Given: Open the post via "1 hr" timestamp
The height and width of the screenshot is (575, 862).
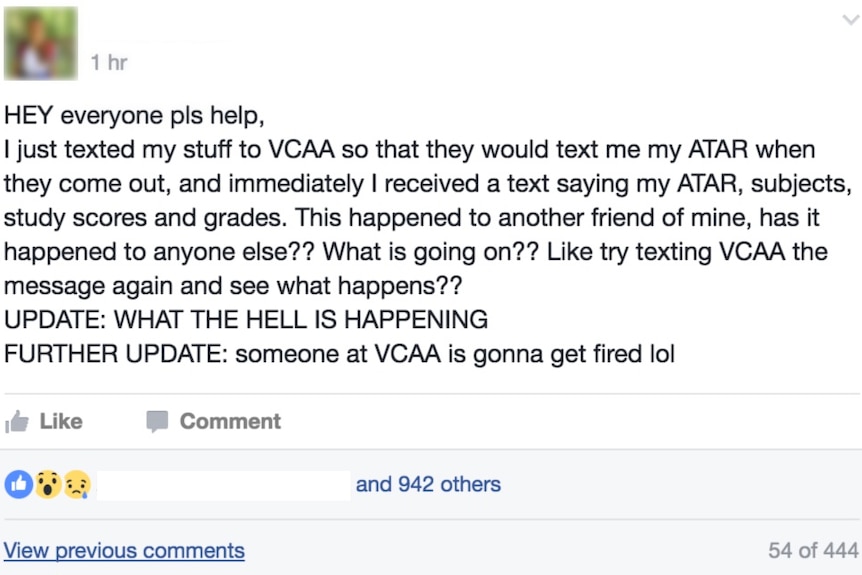Looking at the screenshot, I should 109,62.
